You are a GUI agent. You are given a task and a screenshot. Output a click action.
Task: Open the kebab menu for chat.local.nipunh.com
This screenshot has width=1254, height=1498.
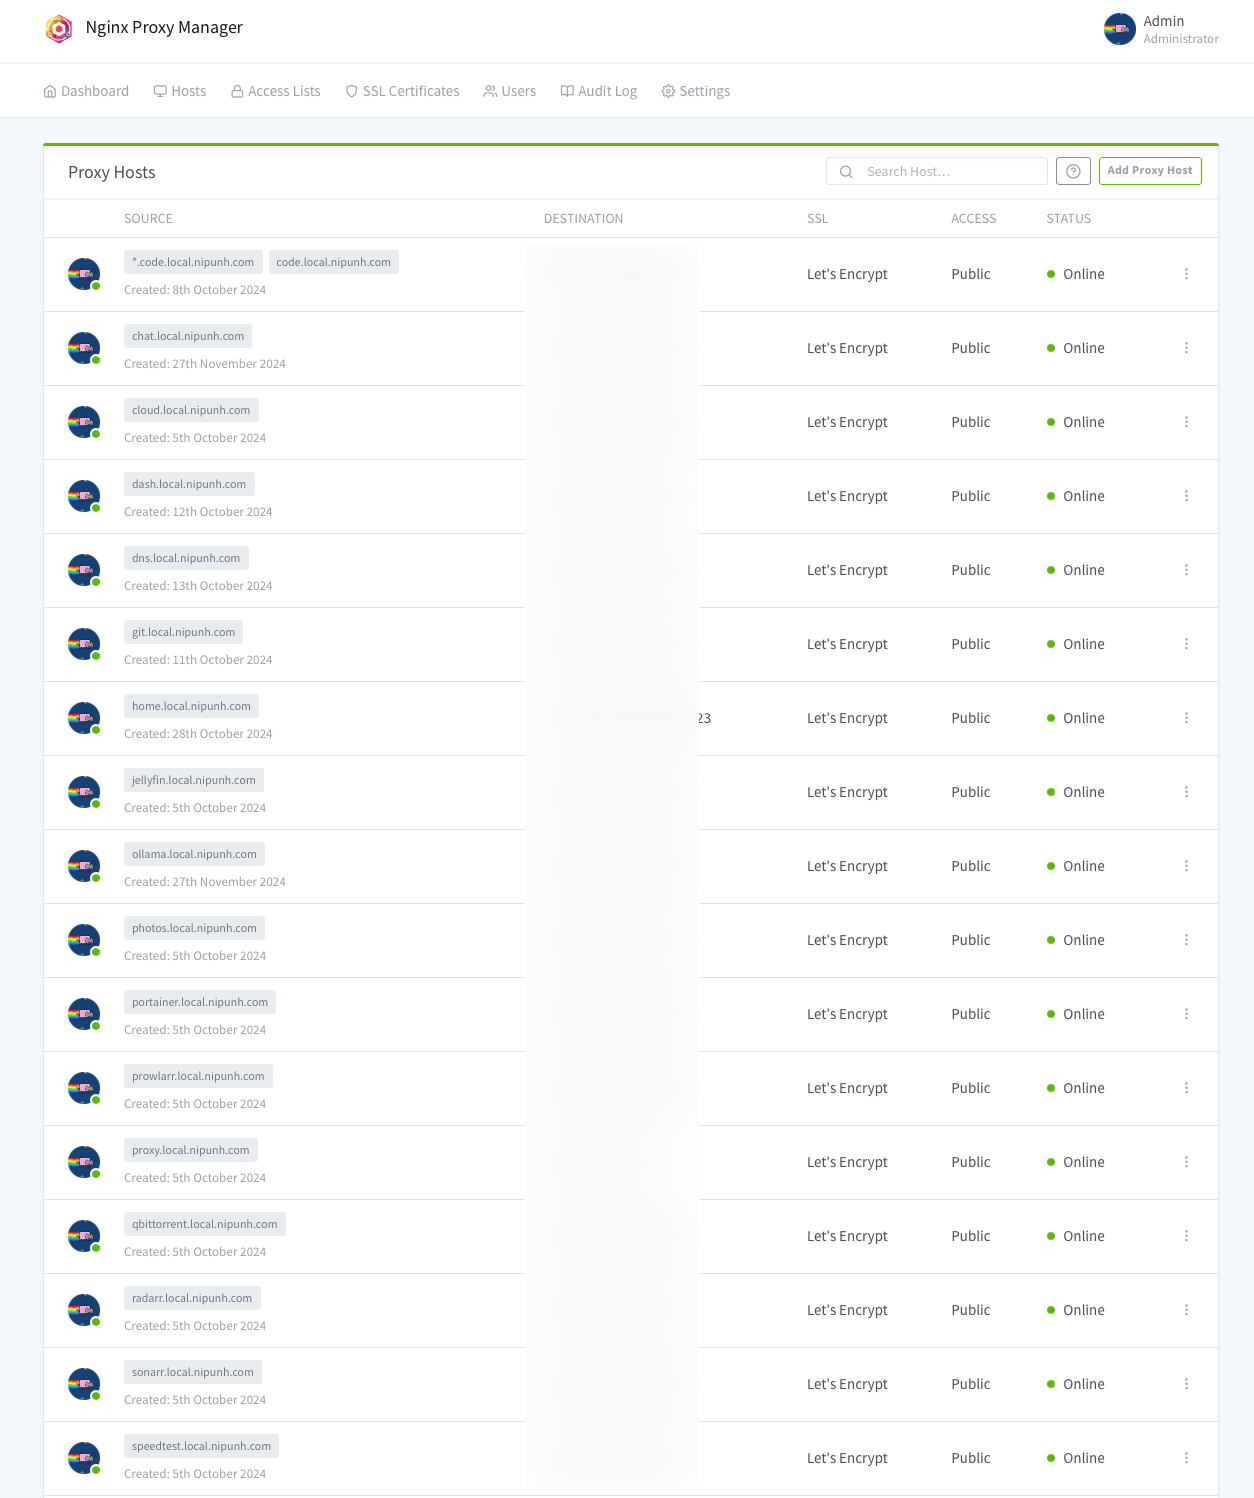pyautogui.click(x=1187, y=348)
